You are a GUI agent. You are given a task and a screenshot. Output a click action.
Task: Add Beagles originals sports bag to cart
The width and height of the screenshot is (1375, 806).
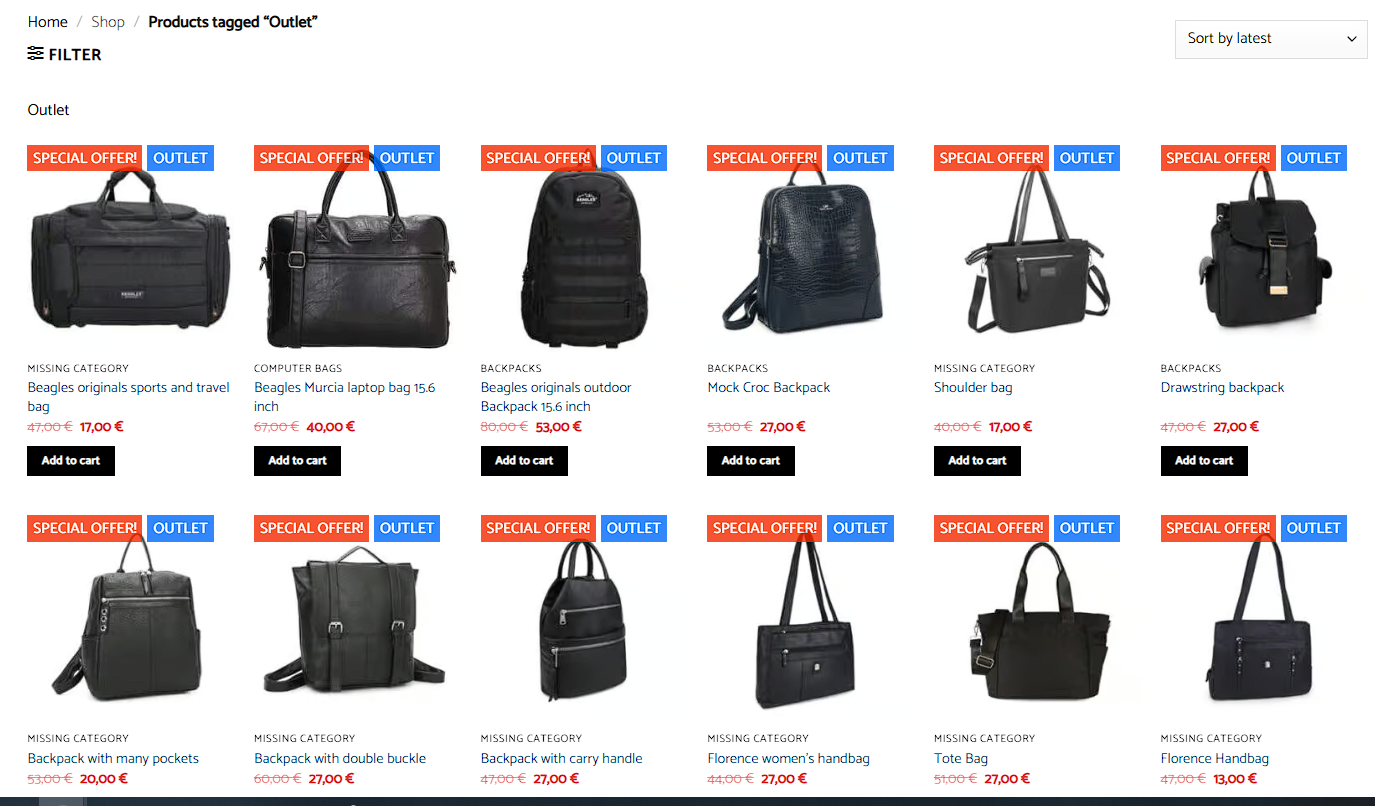point(71,461)
